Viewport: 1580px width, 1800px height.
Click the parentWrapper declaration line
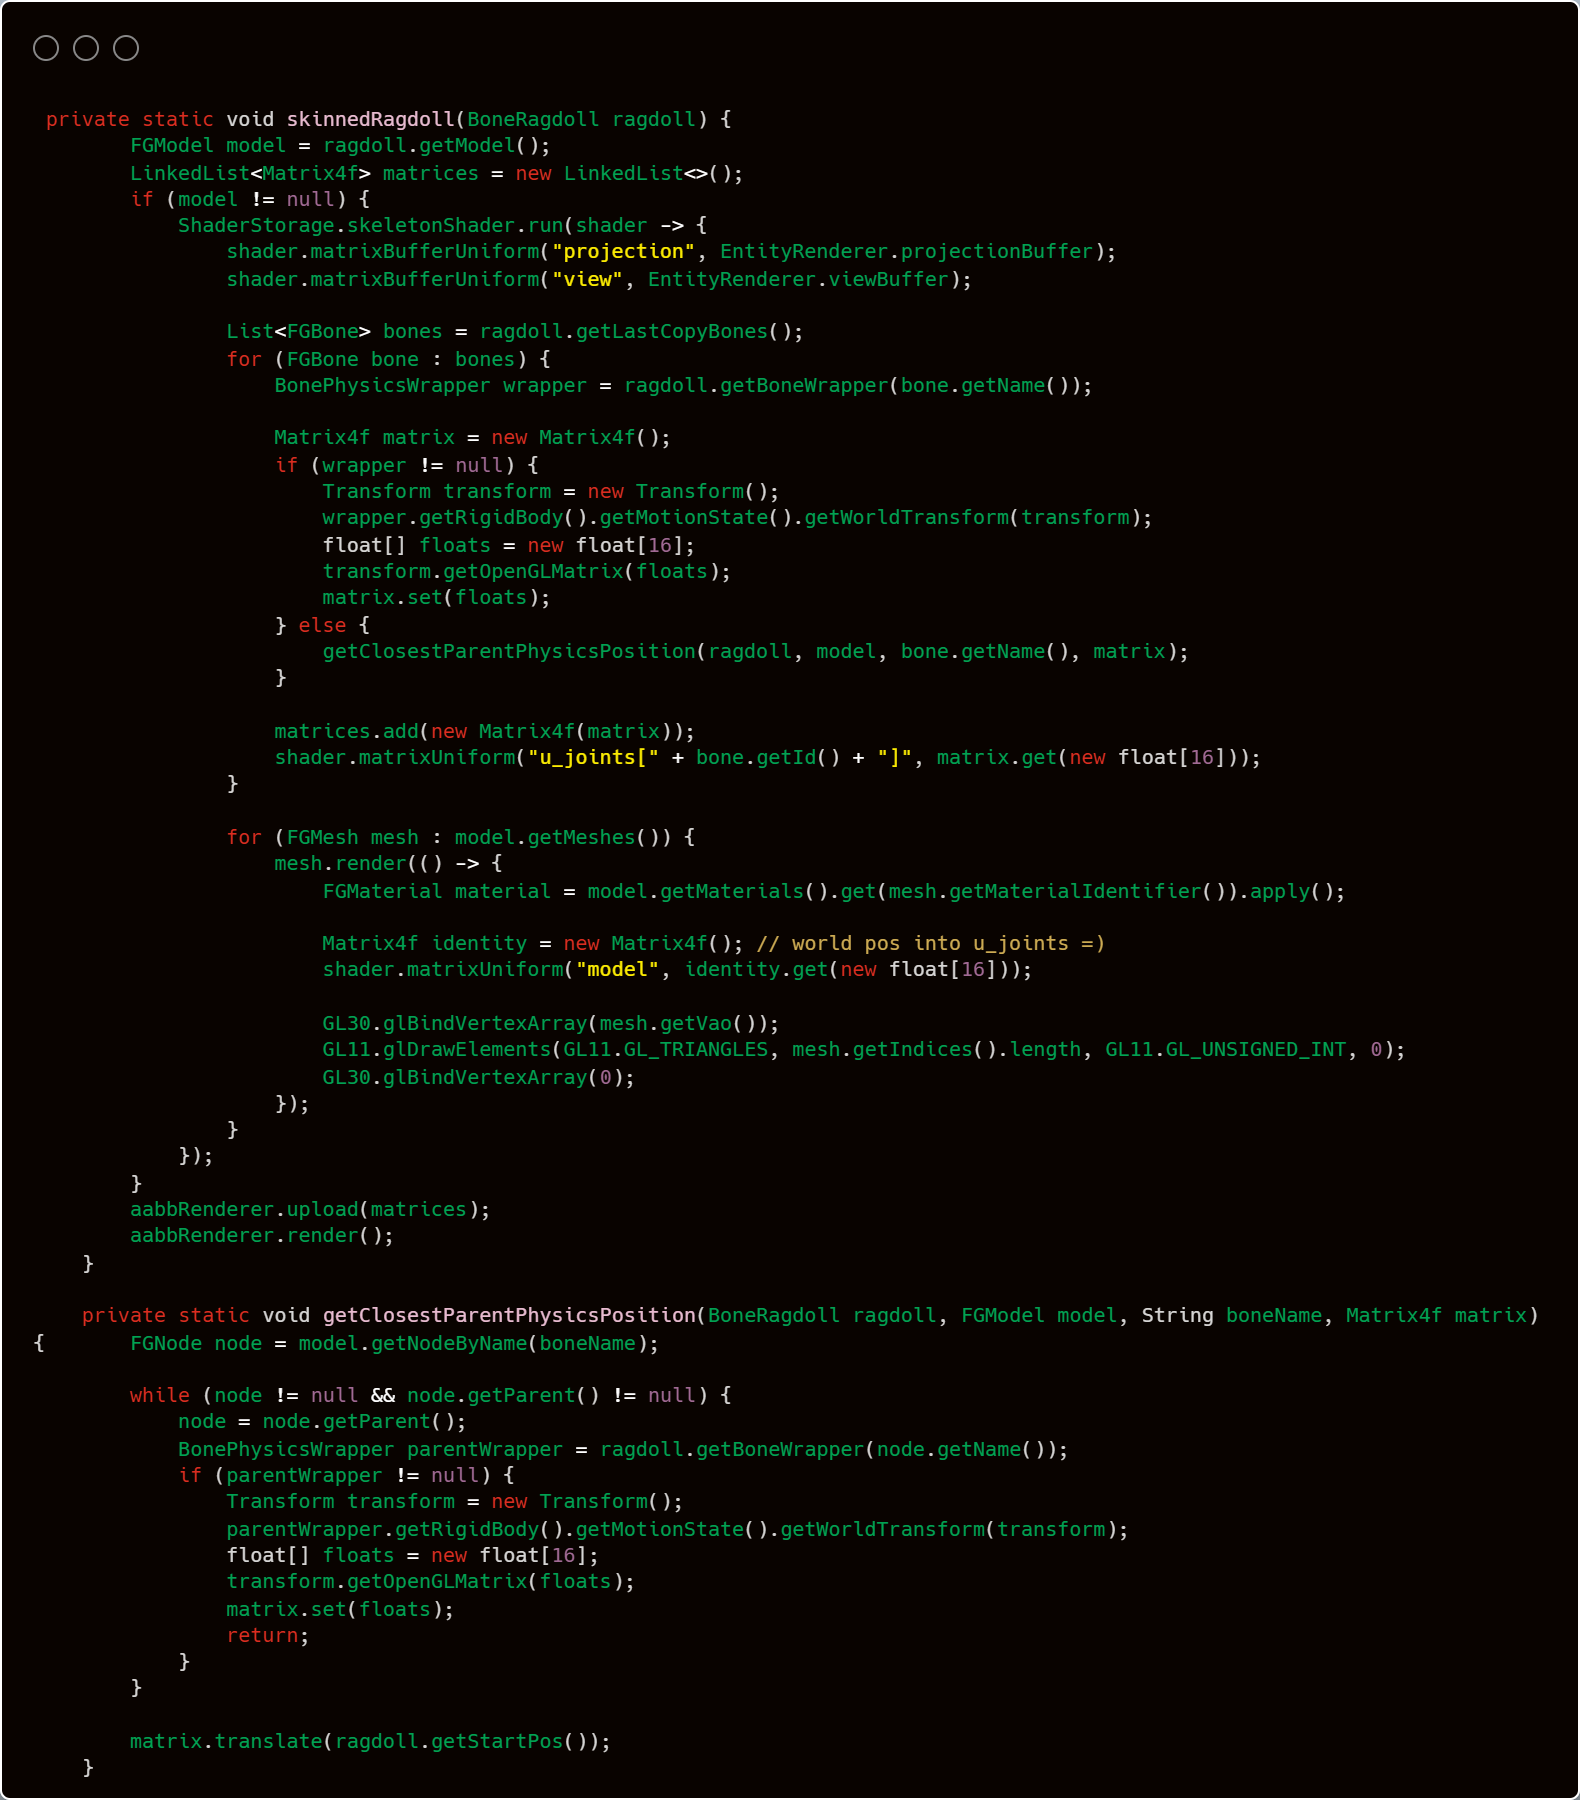(624, 1449)
